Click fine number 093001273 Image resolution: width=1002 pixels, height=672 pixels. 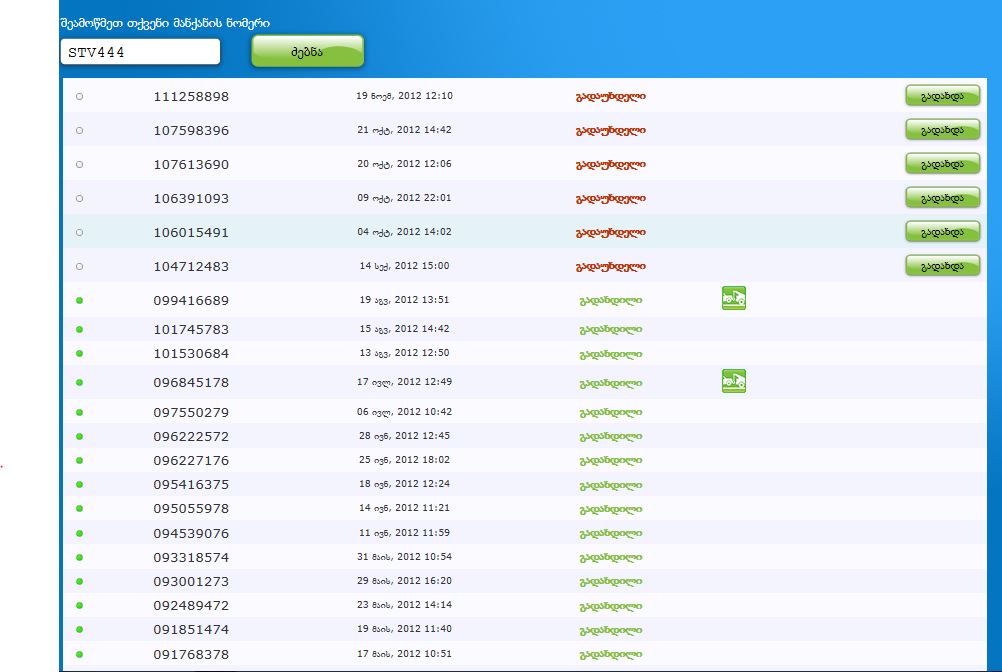click(x=191, y=581)
